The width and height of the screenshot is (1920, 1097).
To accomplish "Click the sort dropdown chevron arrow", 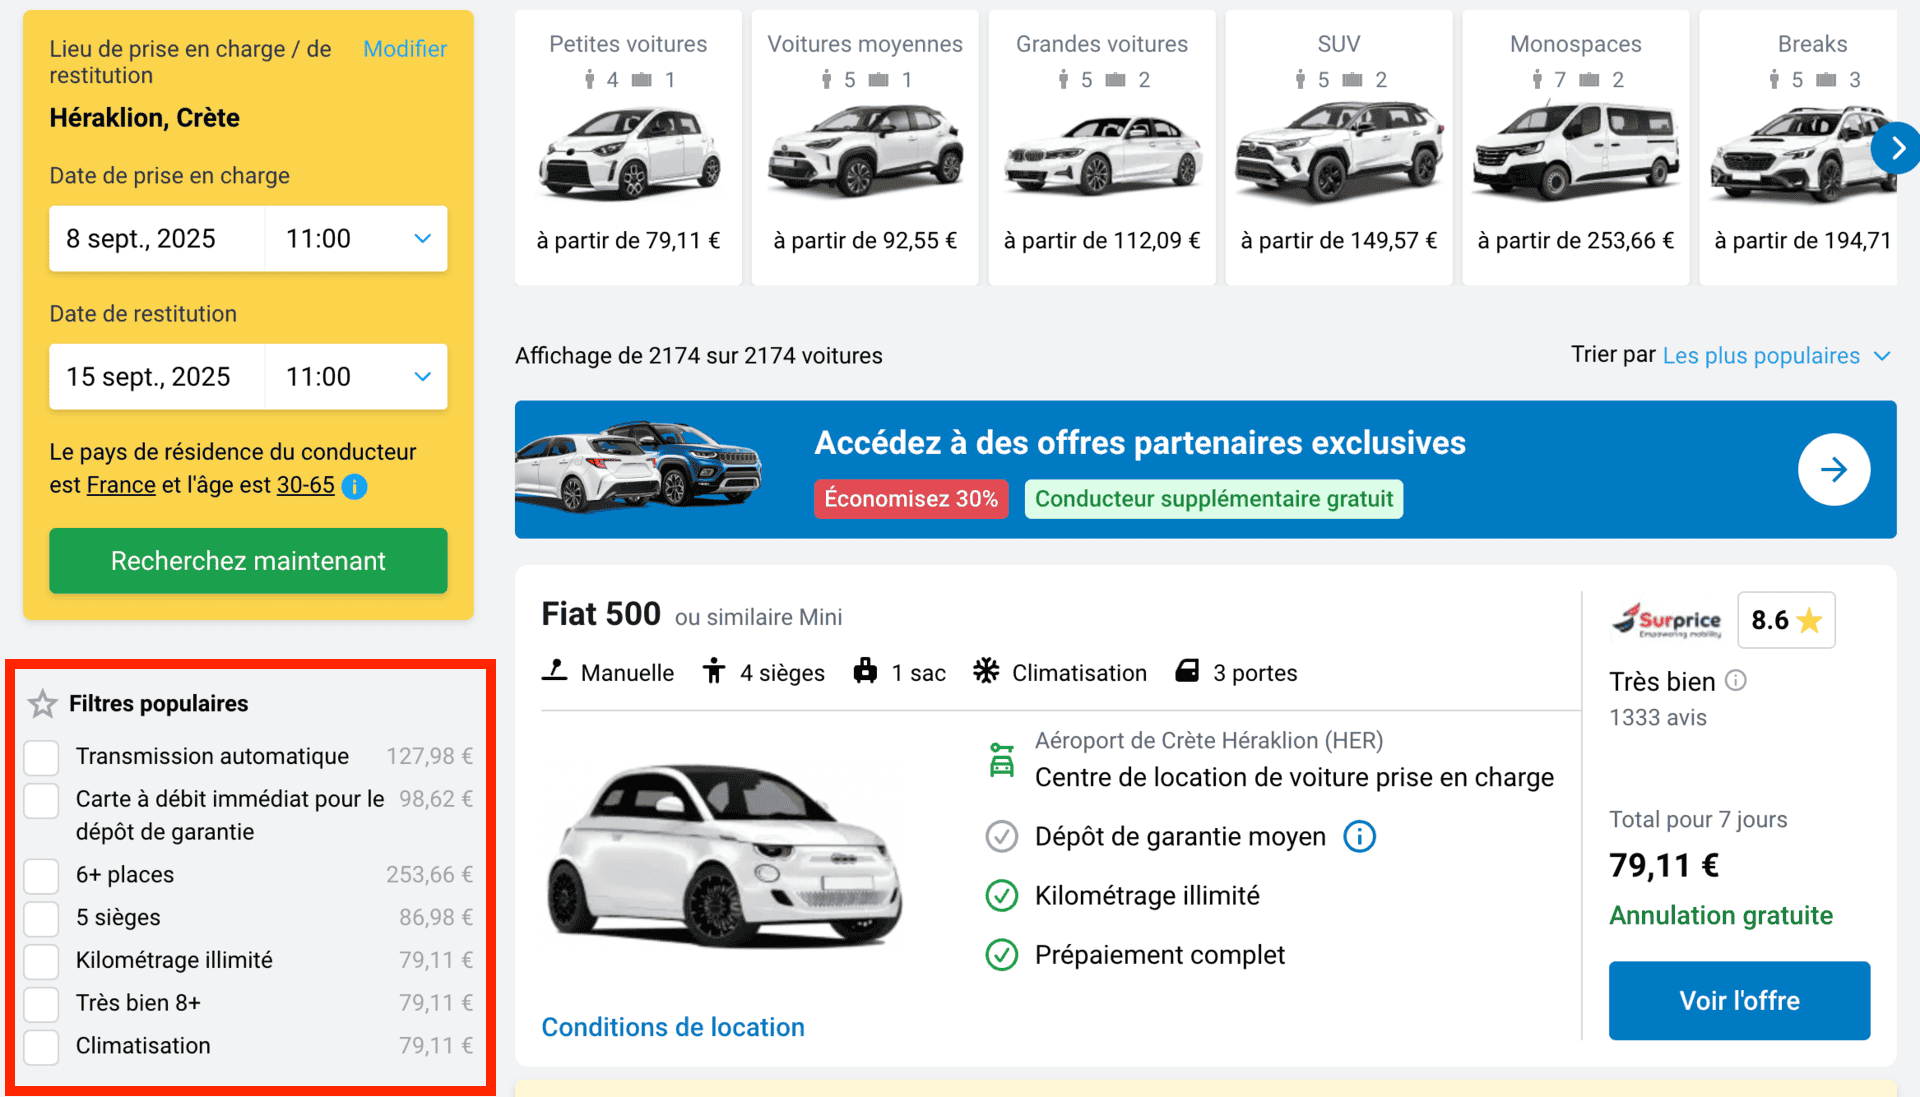I will tap(1882, 356).
